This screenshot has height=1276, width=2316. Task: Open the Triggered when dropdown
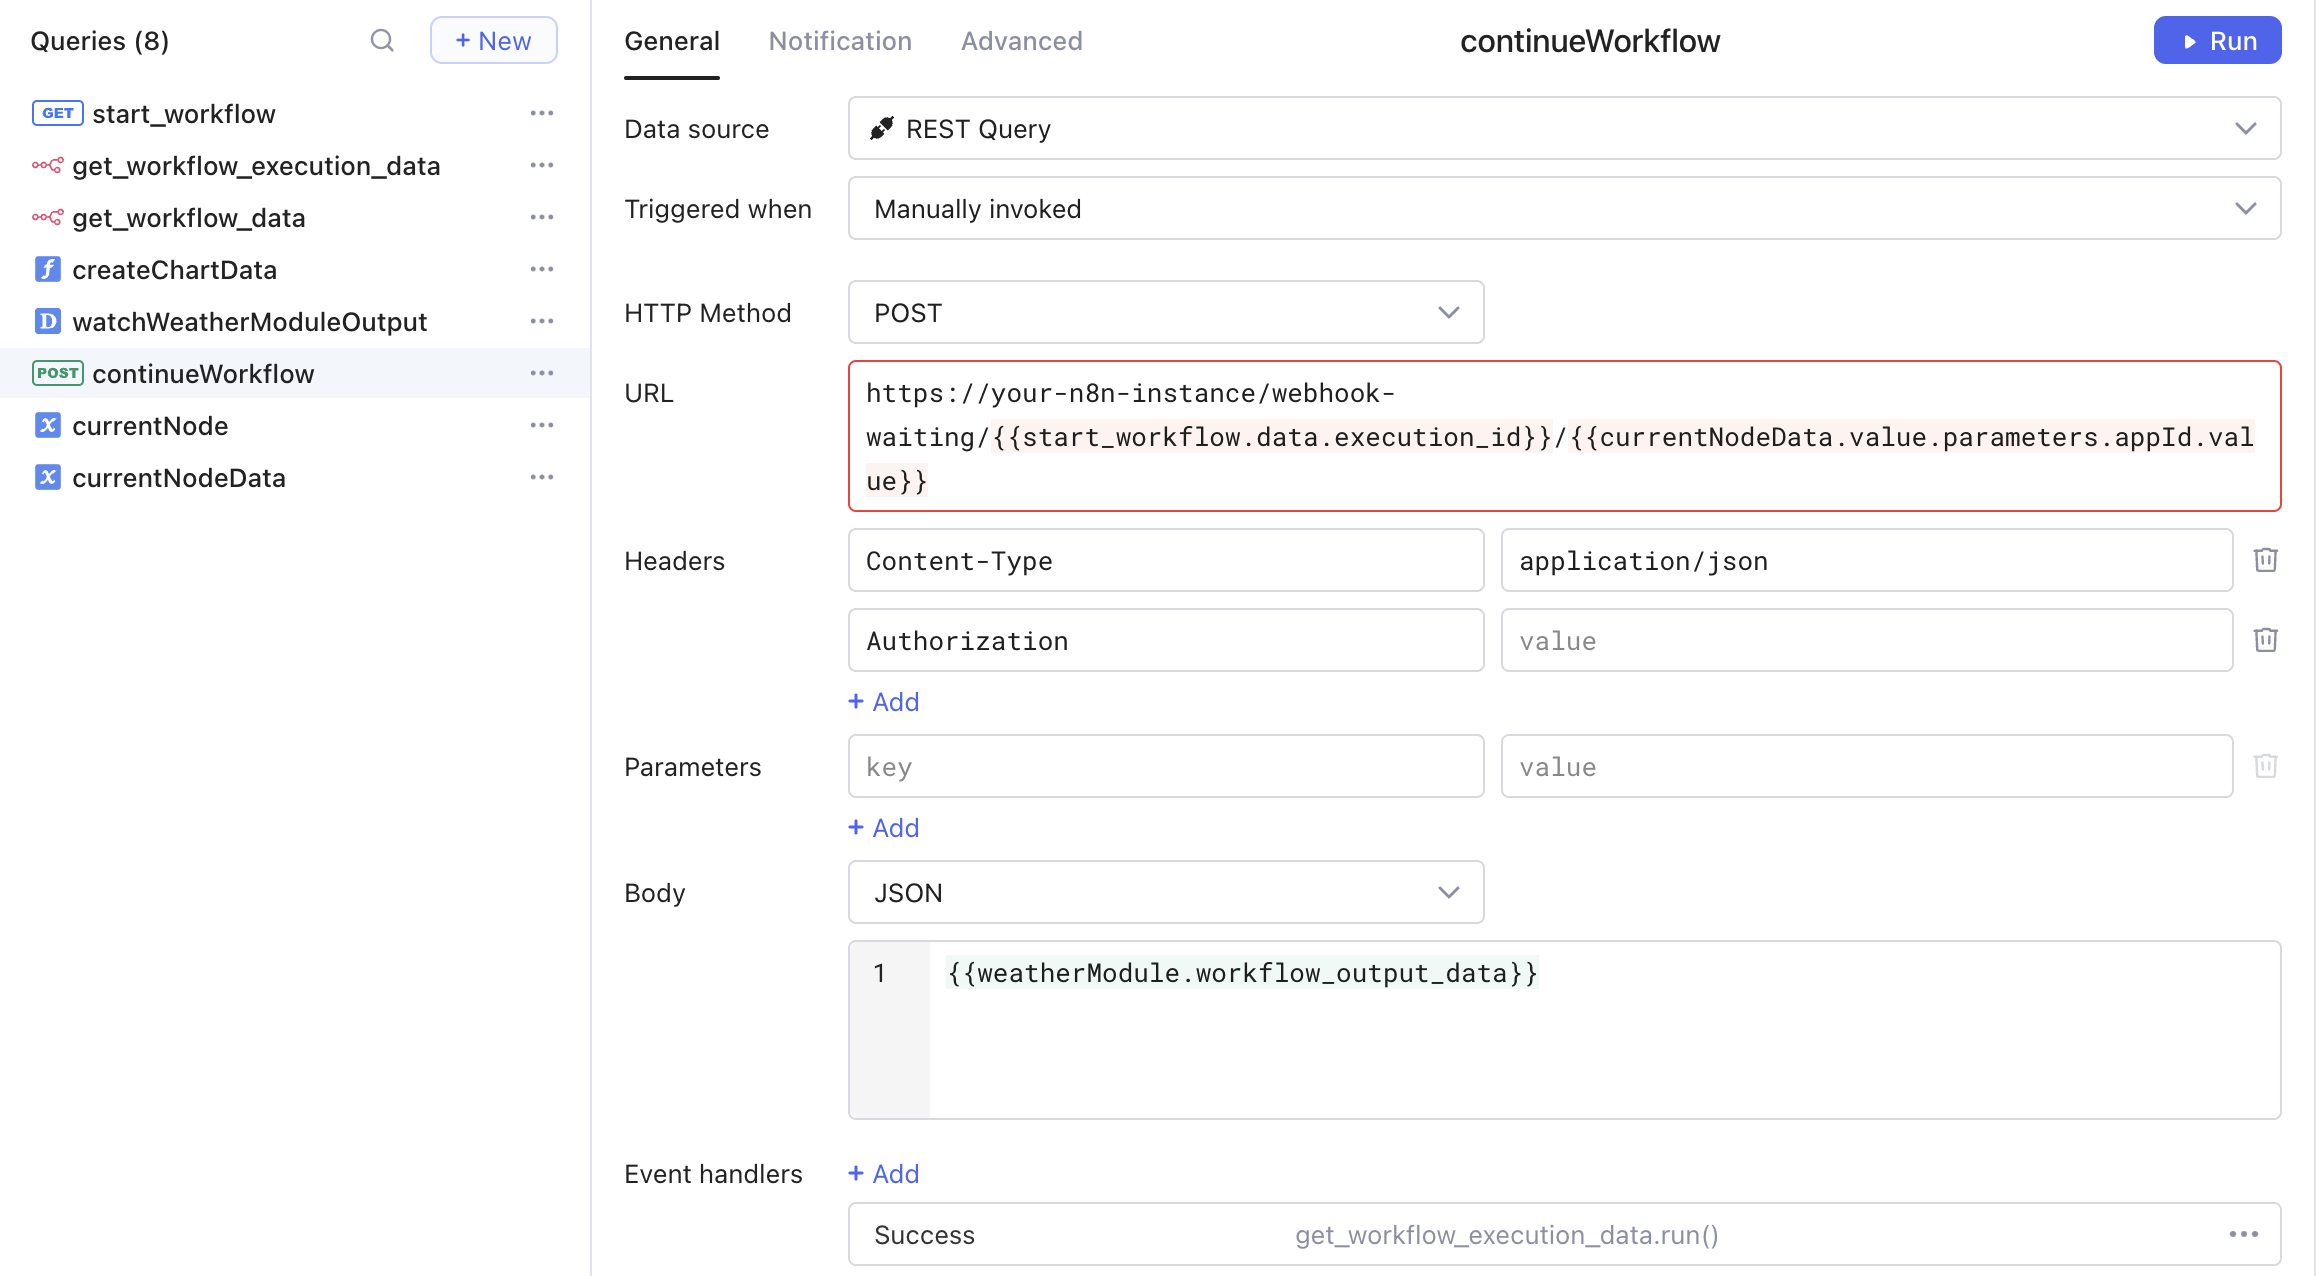pyautogui.click(x=1563, y=208)
